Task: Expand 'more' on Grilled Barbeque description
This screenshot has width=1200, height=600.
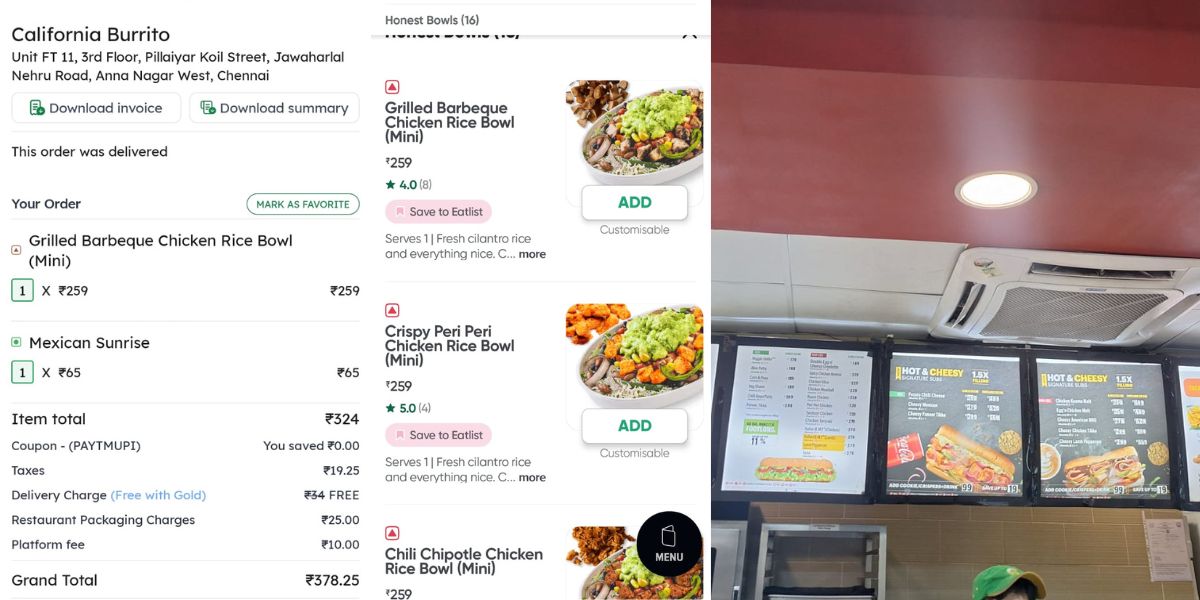Action: 532,254
